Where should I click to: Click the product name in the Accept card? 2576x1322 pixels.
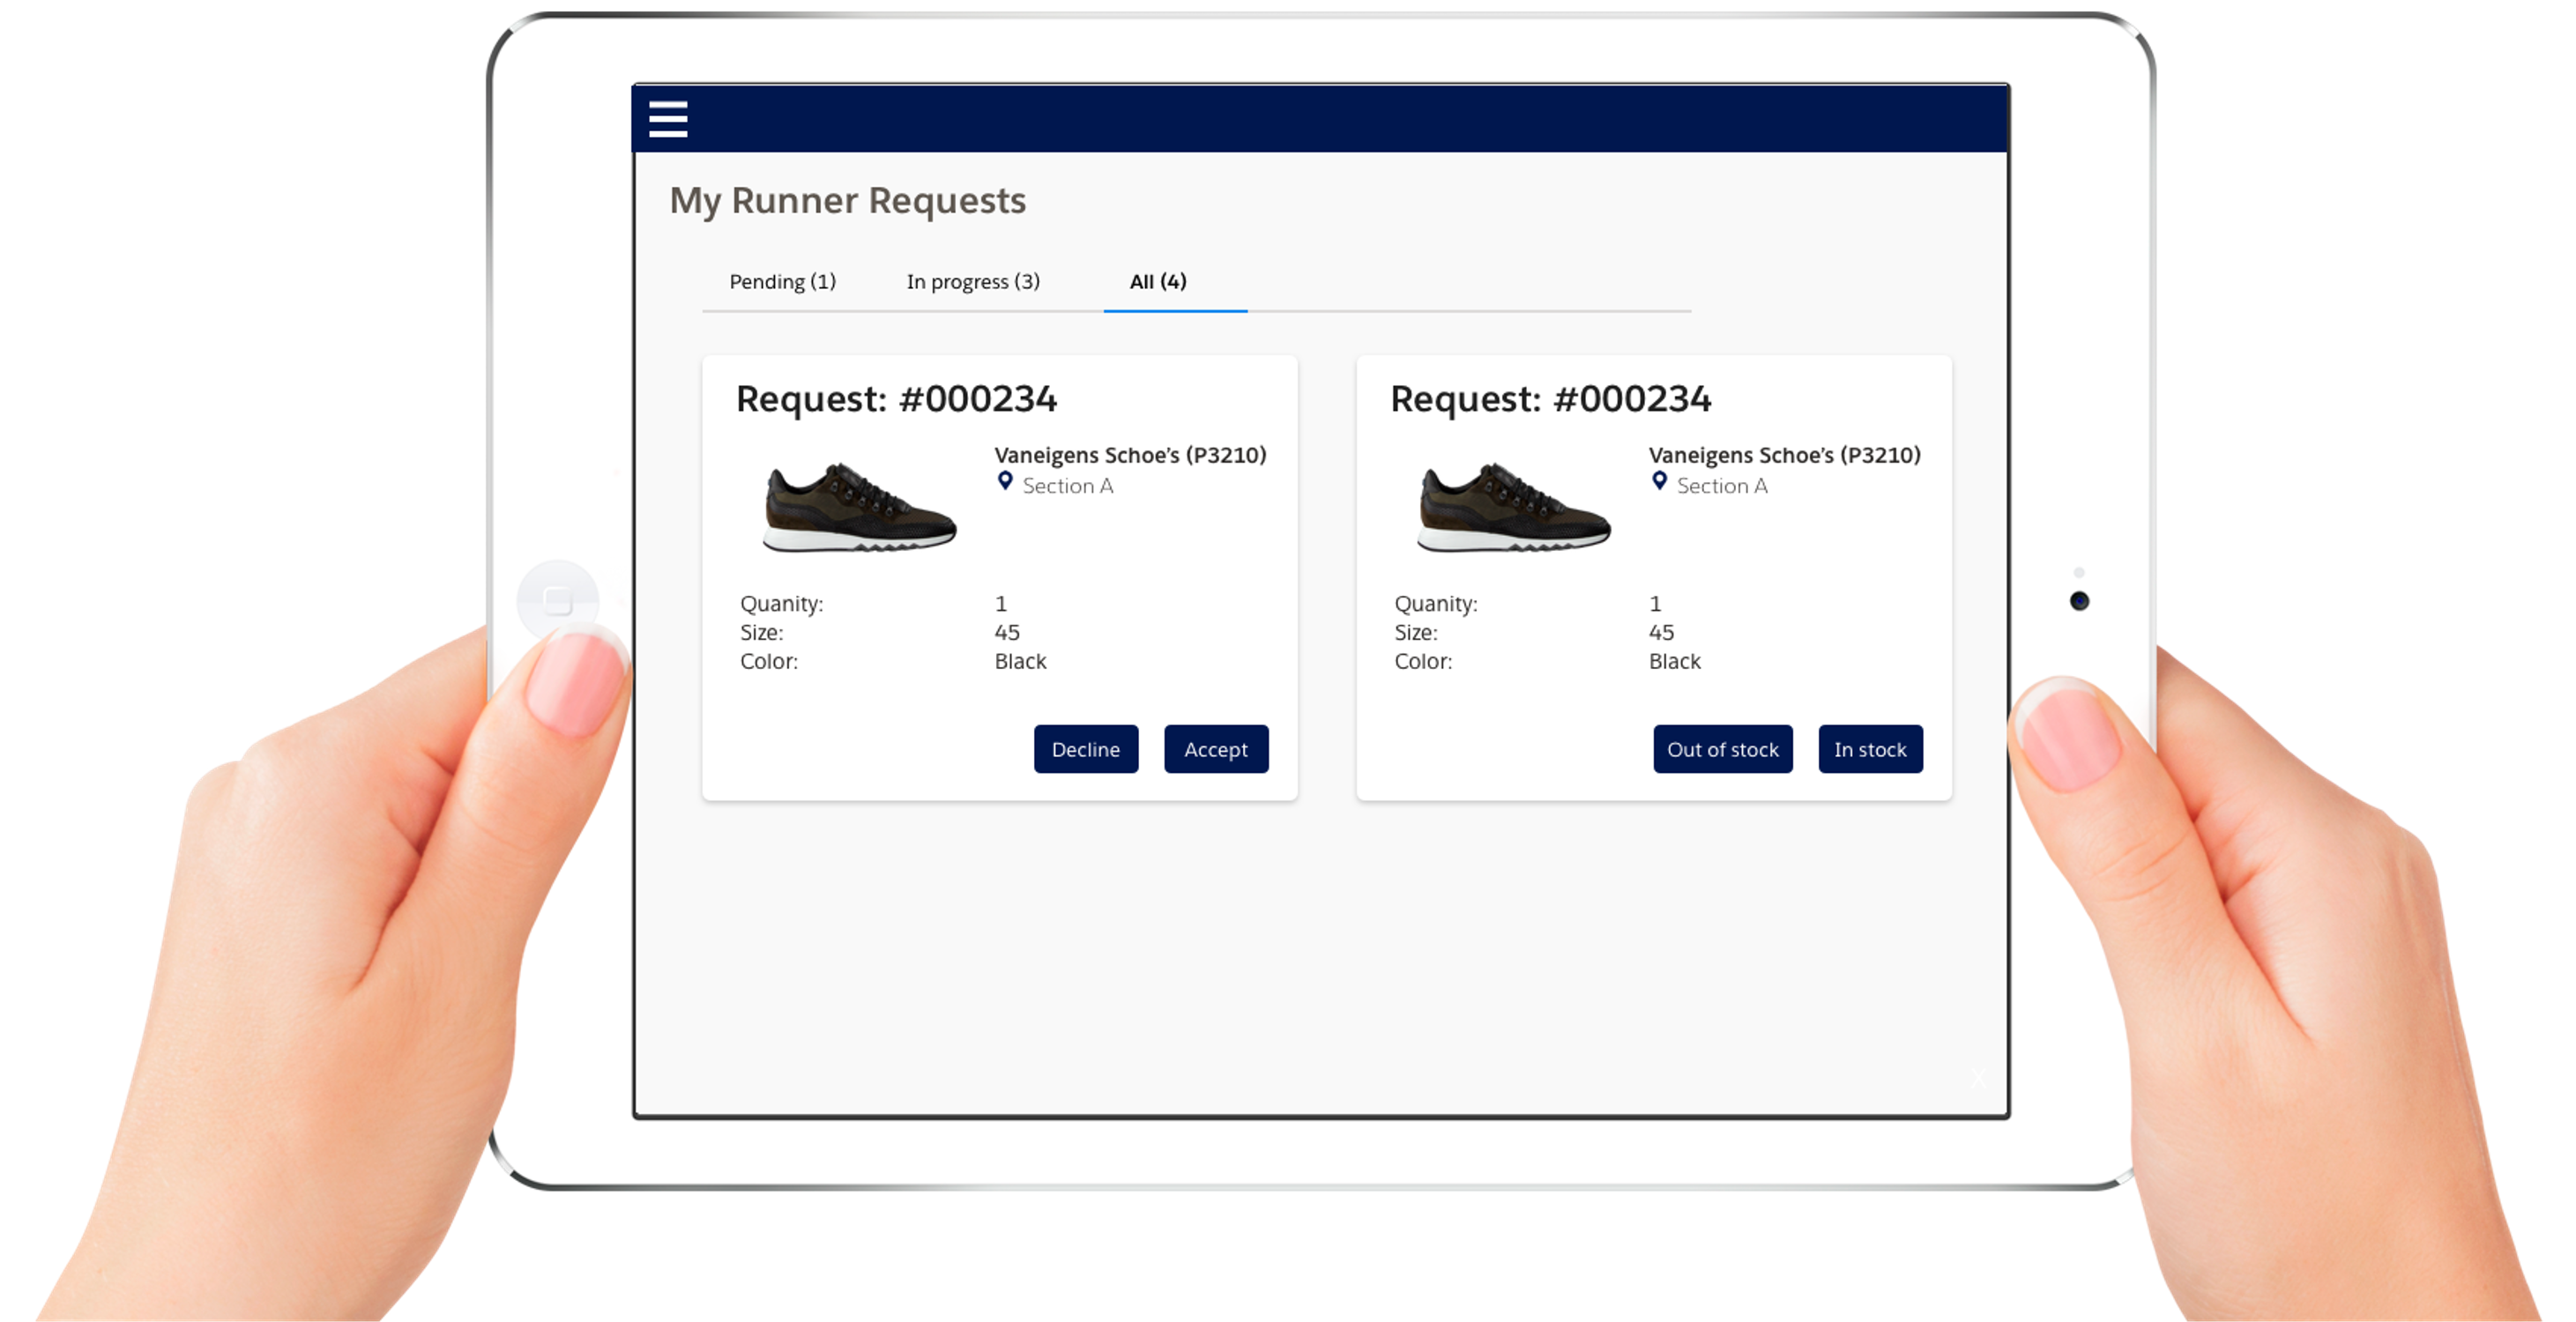coord(1130,455)
